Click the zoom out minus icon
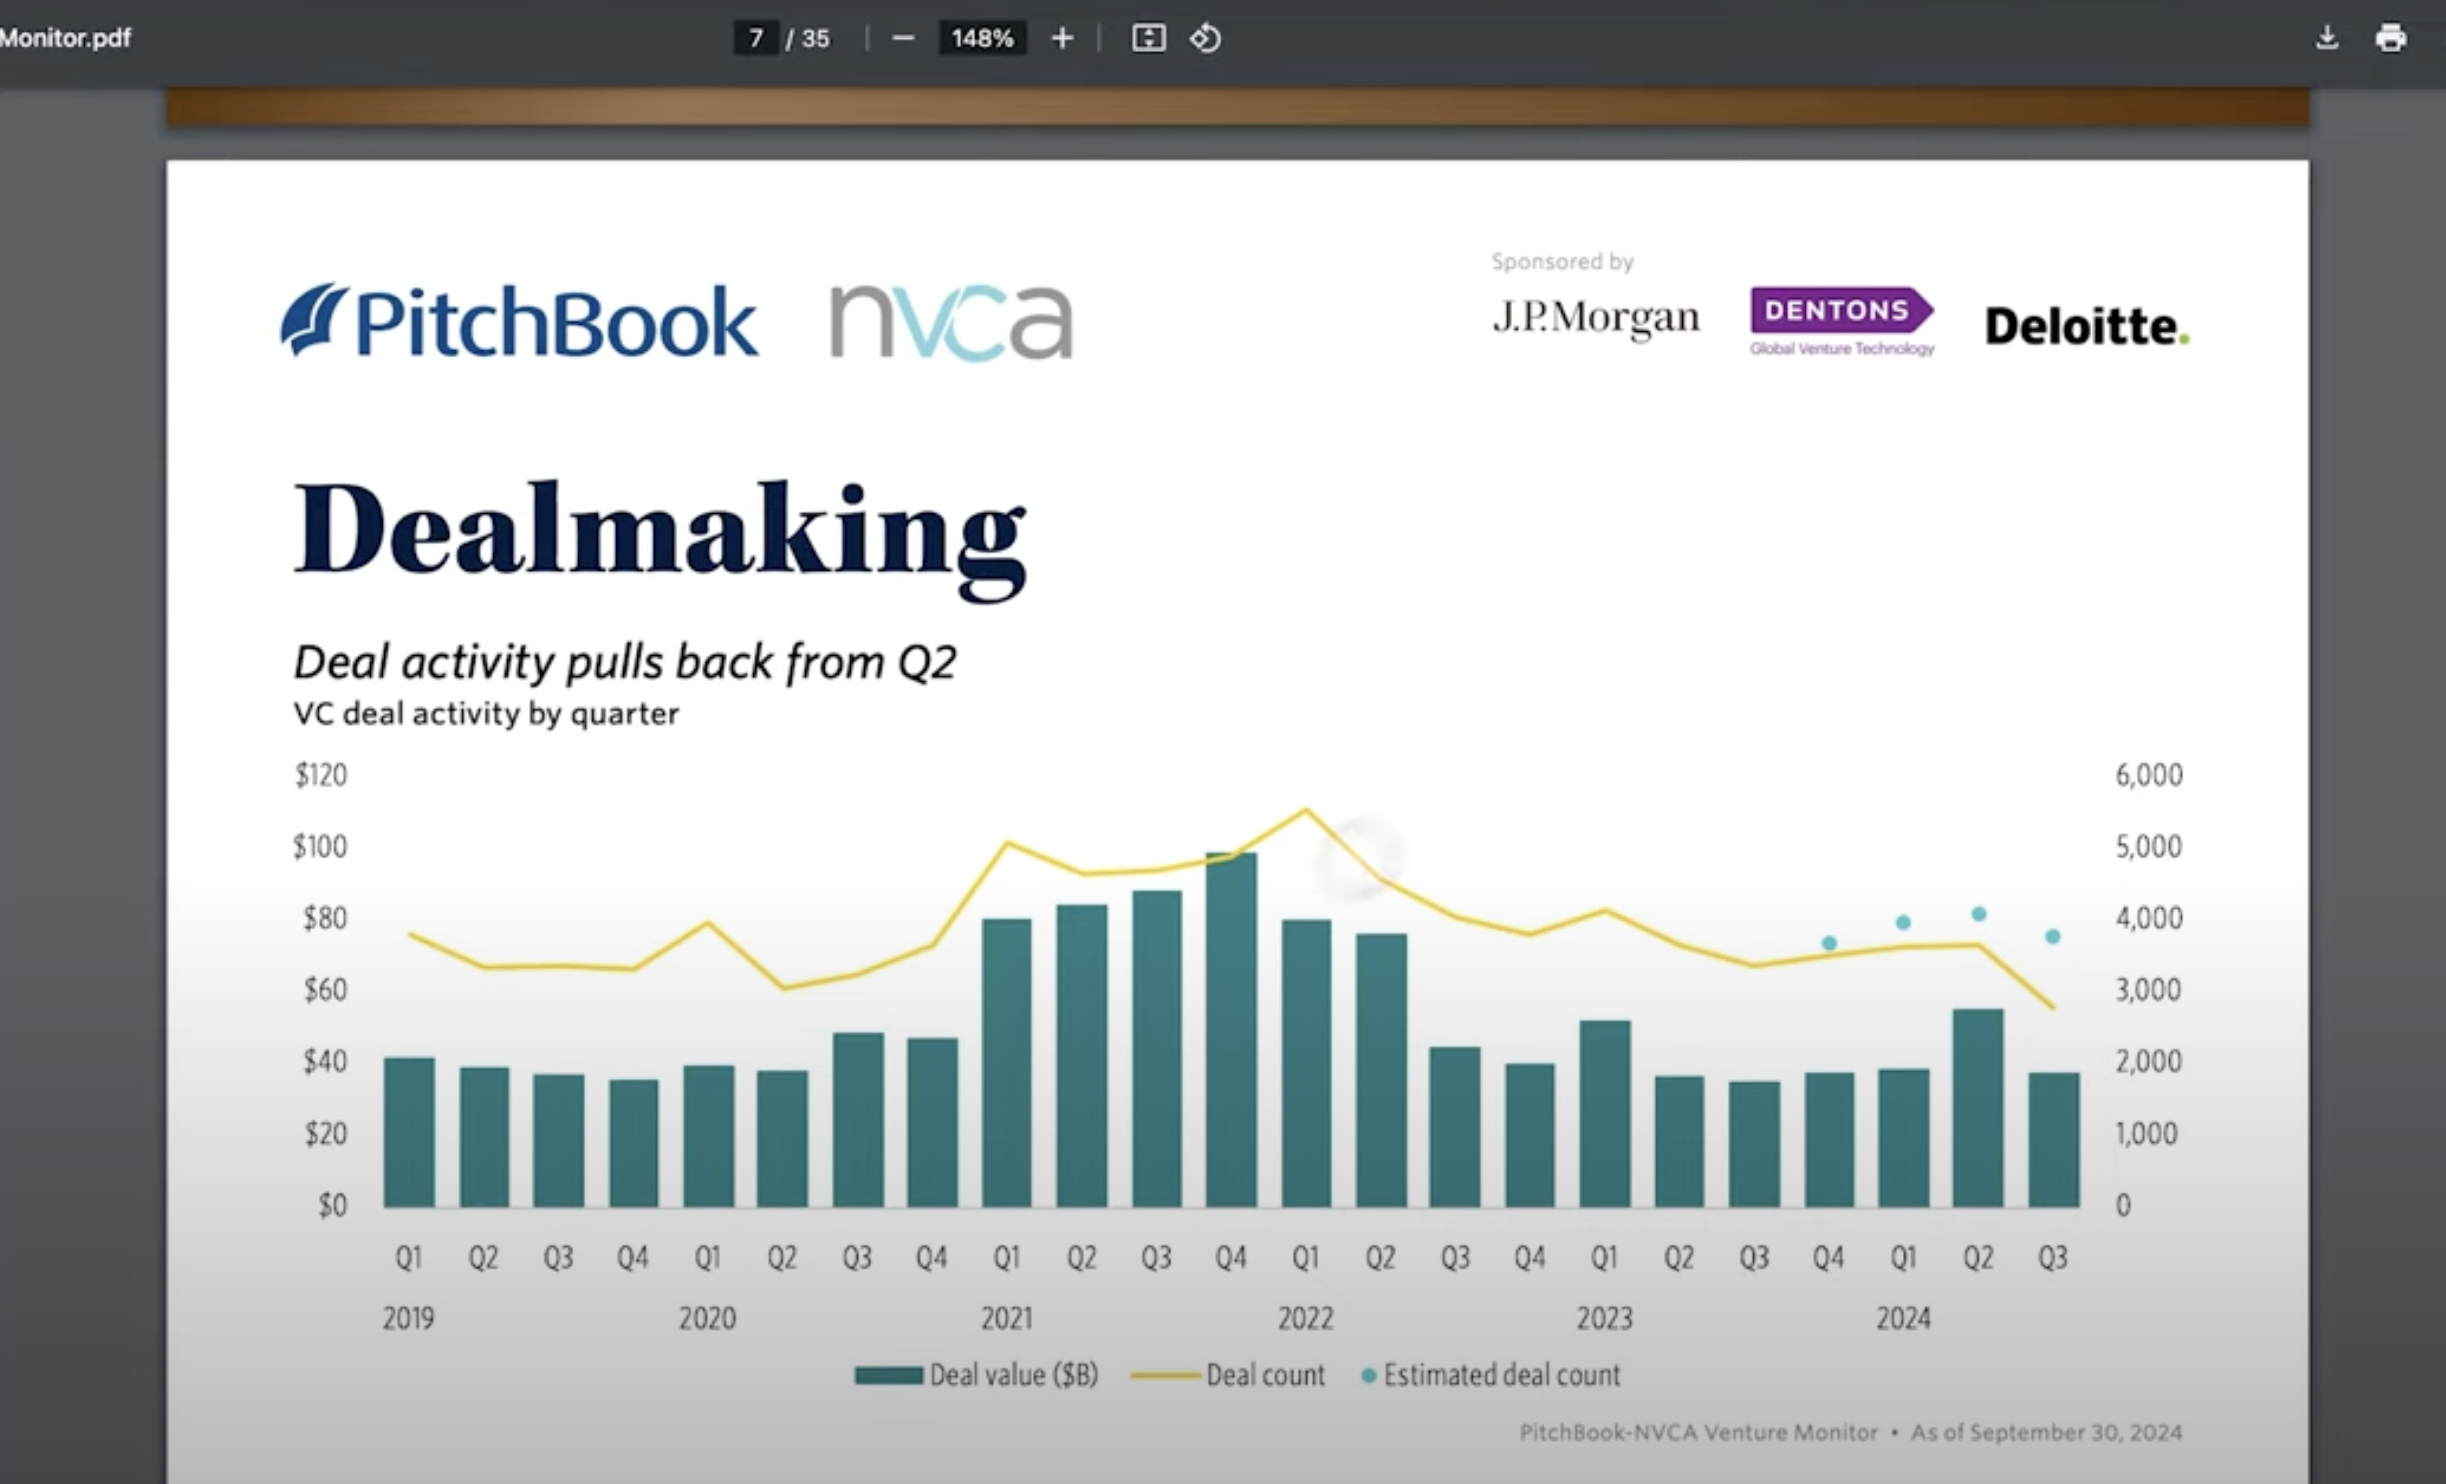 [x=903, y=38]
